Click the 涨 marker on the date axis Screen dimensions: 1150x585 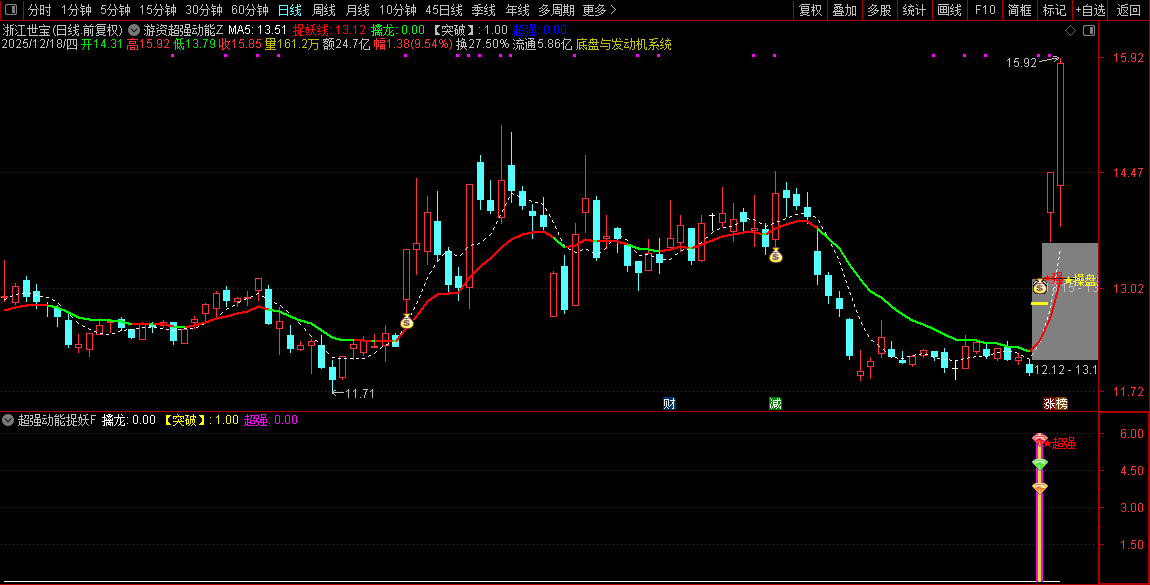tap(1050, 403)
